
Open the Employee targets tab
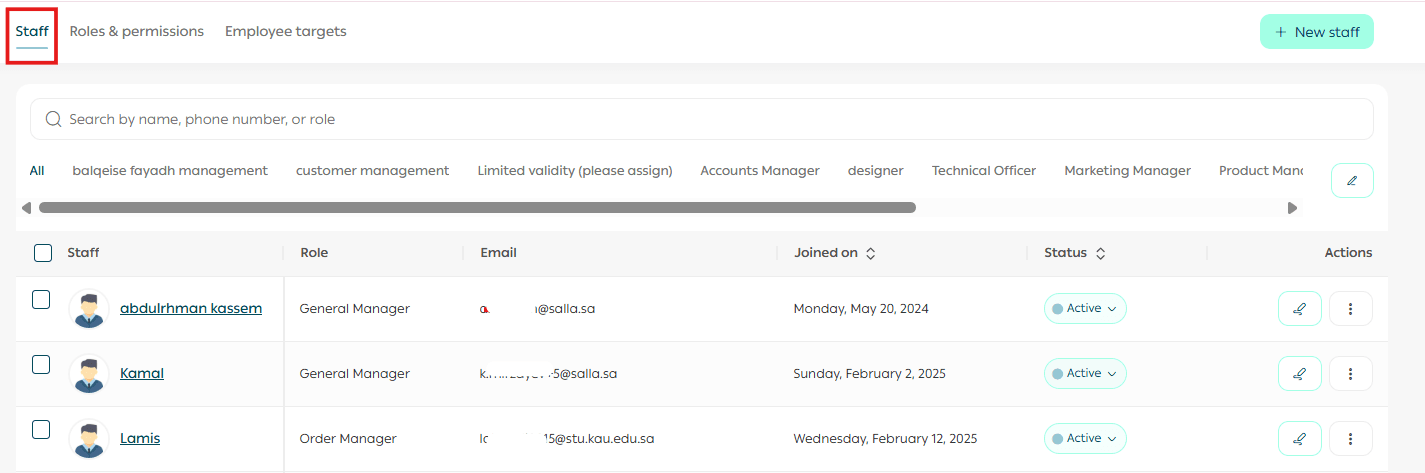coord(285,32)
